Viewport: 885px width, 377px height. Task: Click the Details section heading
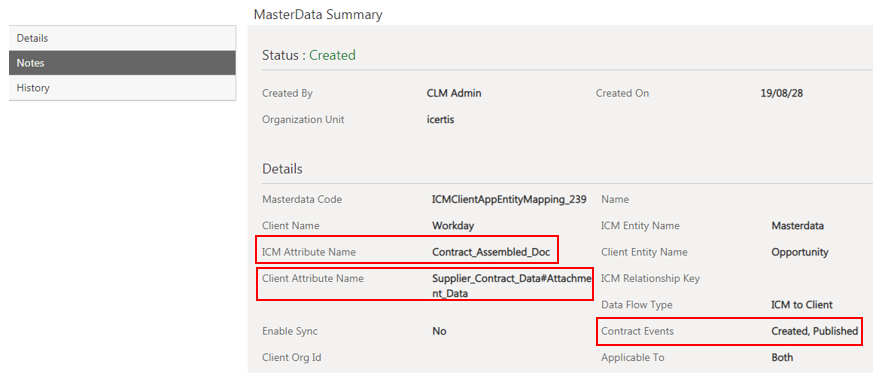282,169
